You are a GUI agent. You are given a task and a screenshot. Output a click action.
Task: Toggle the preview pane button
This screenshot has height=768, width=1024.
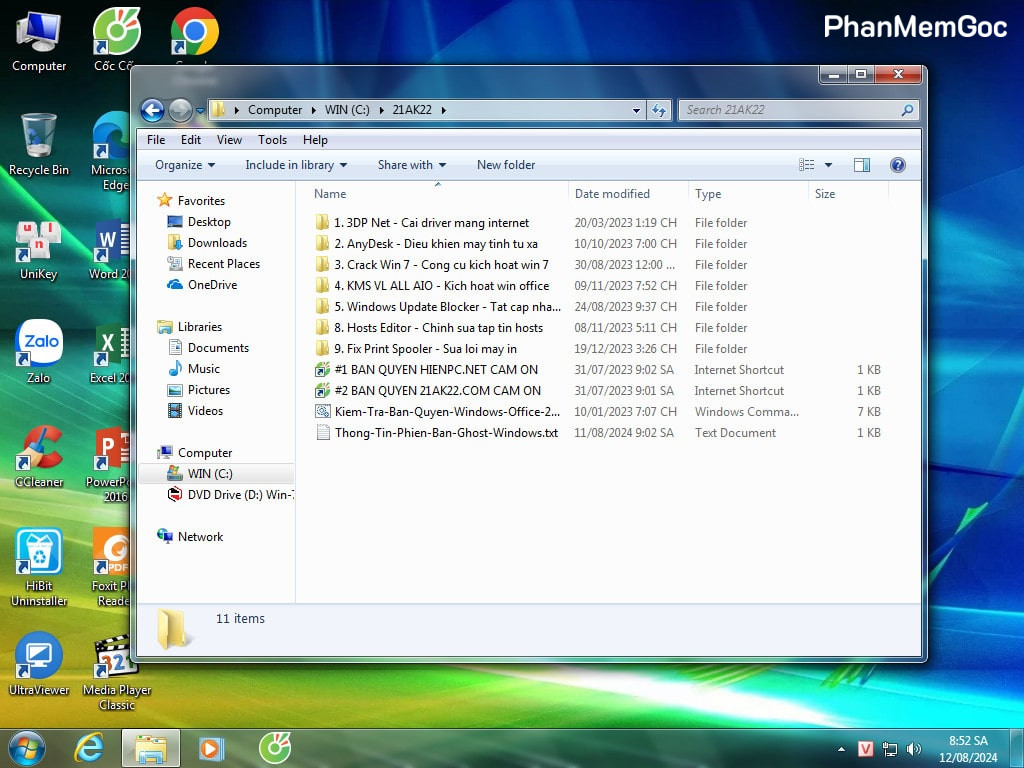tap(862, 165)
